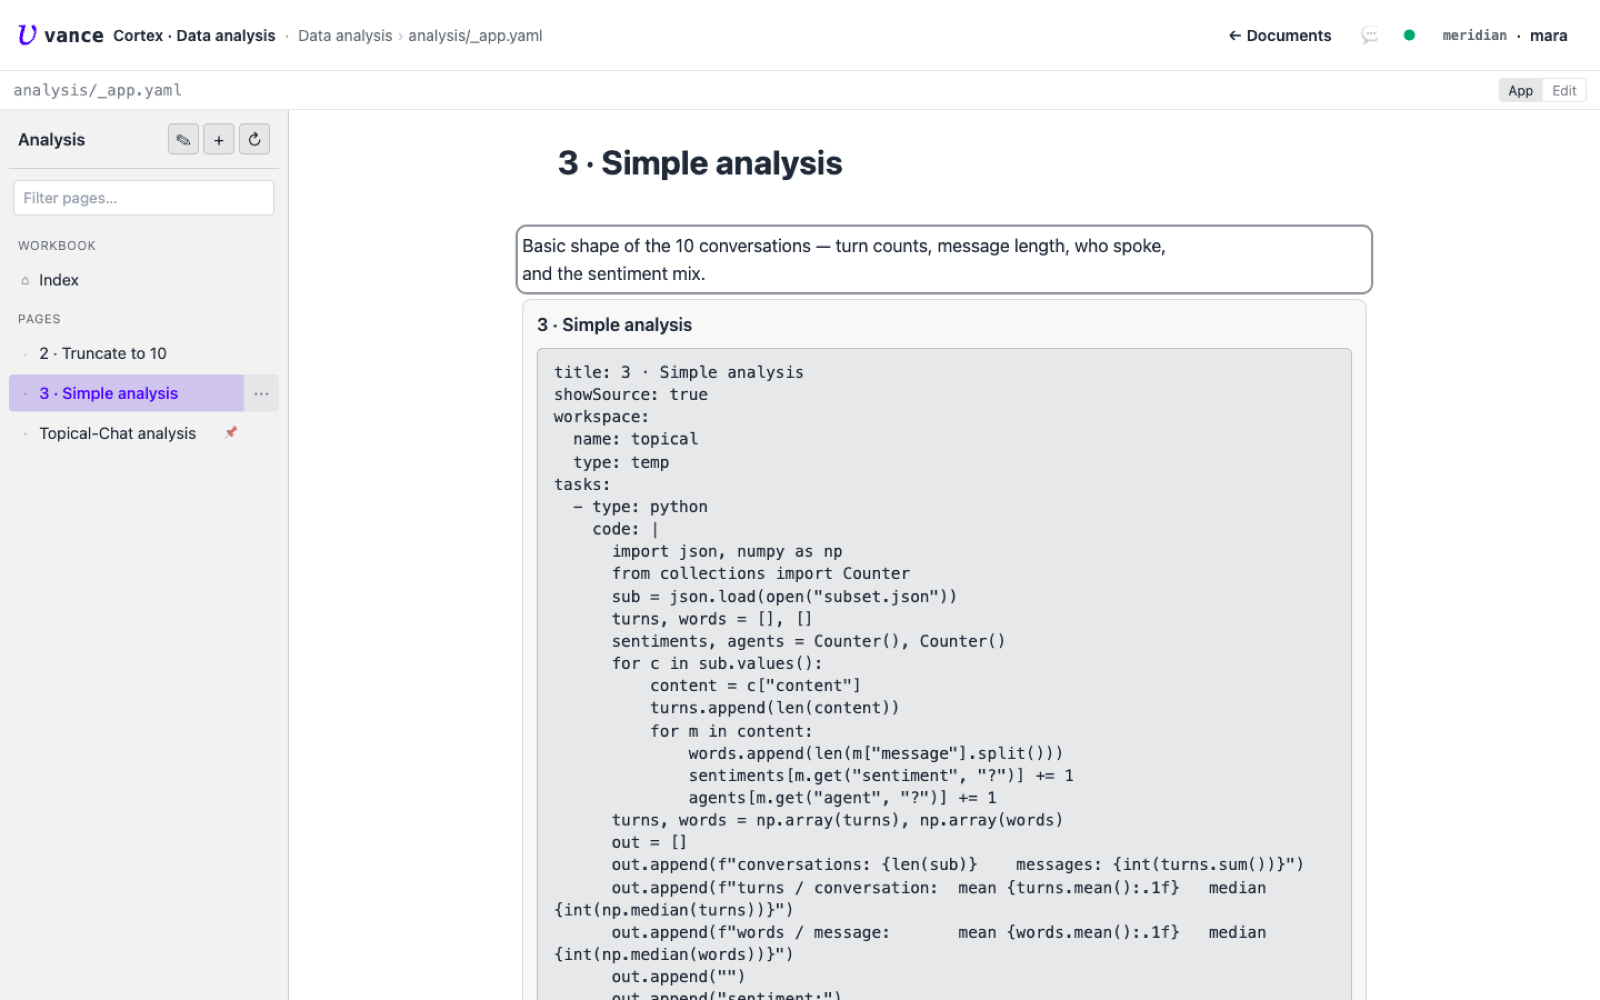Click the json.load subset.json code line

pos(784,597)
